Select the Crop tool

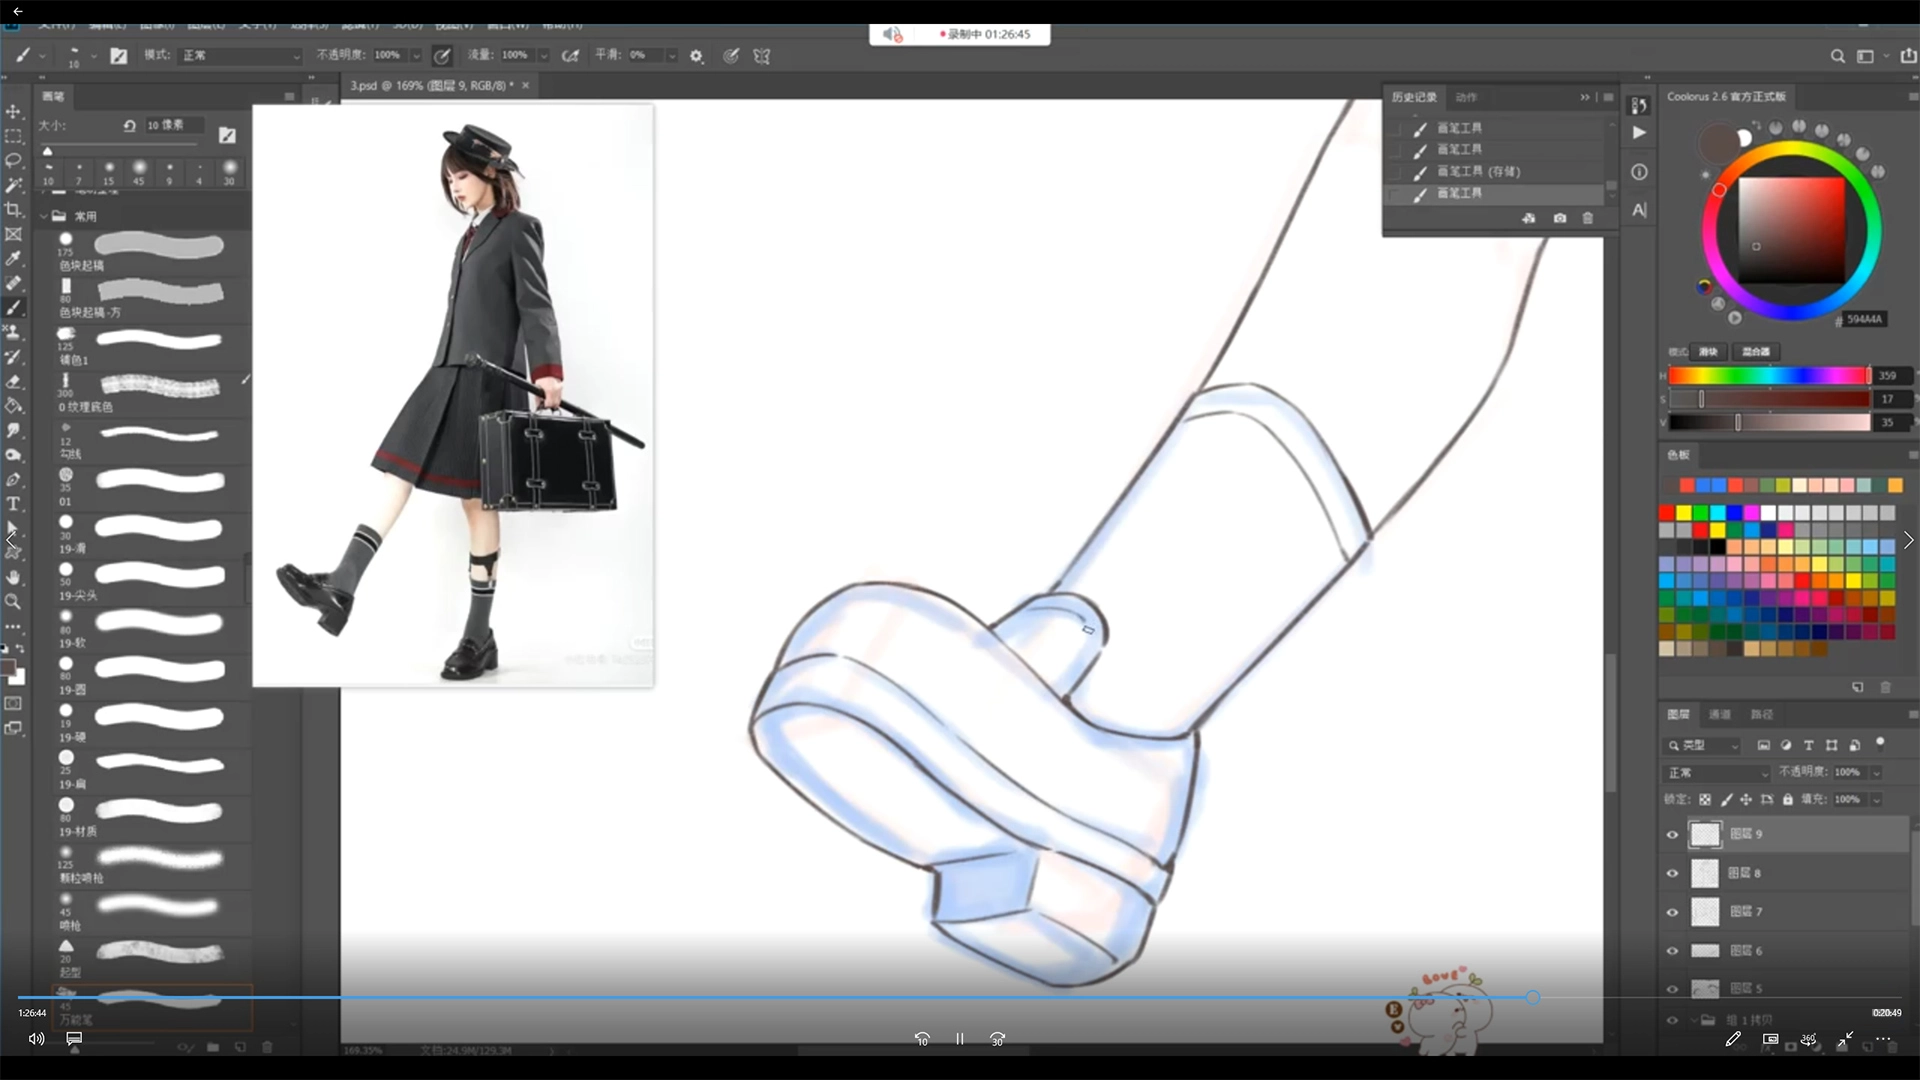click(x=14, y=209)
